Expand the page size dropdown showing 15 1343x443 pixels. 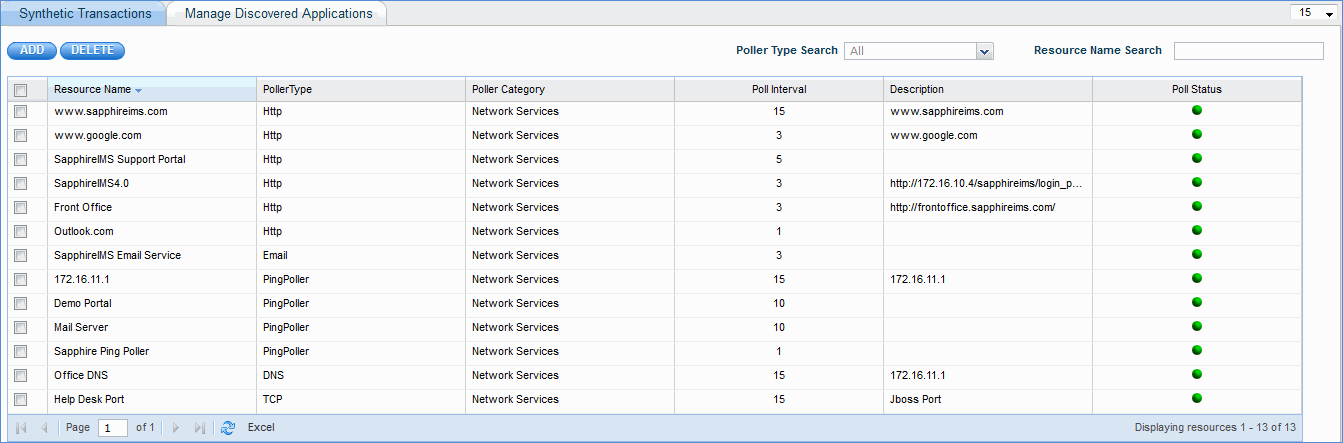(1329, 14)
